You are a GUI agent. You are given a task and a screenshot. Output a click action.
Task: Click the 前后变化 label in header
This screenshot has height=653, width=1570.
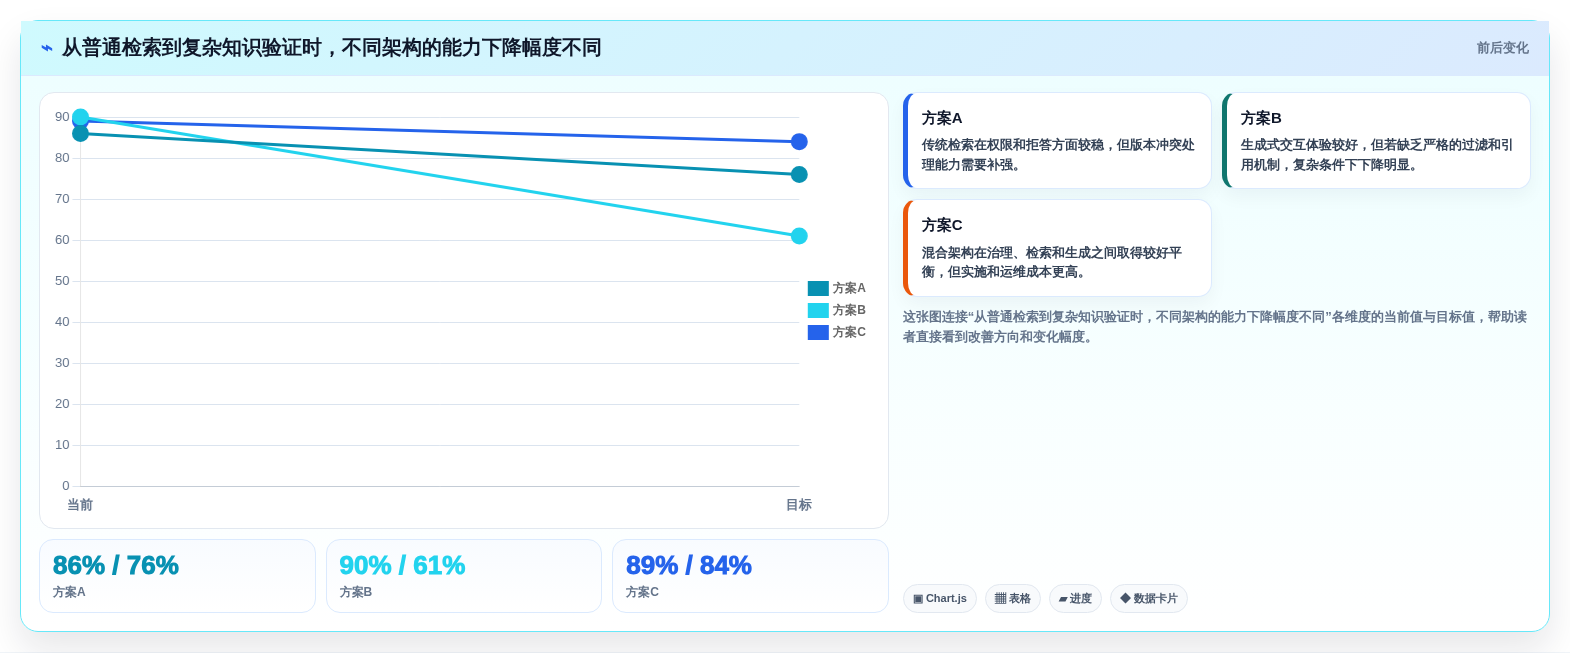1502,48
